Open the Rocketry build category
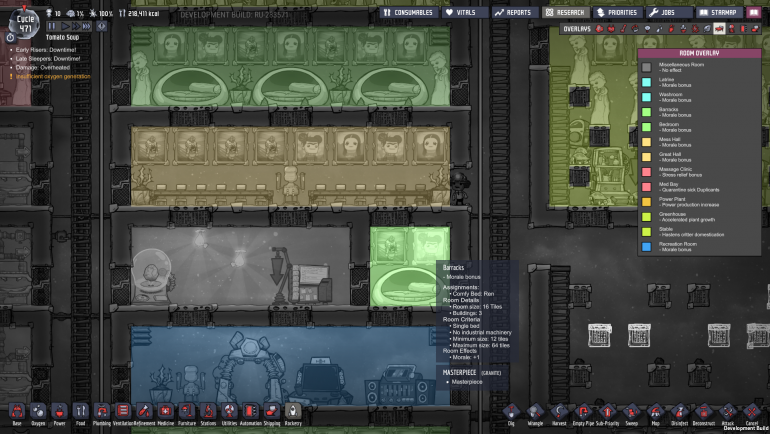This screenshot has width=770, height=434. click(292, 411)
